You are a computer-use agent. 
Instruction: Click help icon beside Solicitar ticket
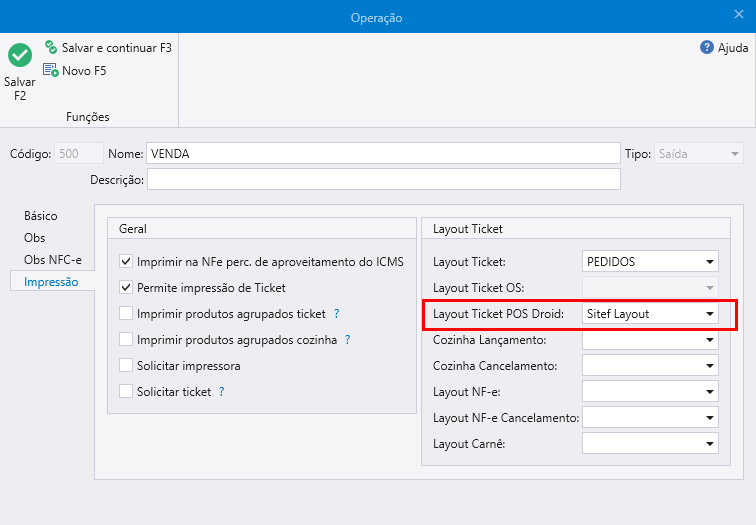pos(221,392)
